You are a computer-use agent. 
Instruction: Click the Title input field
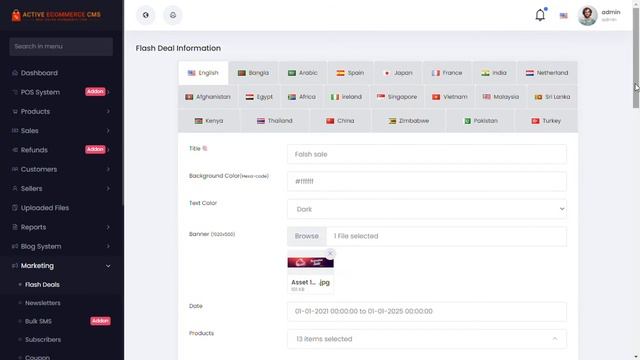pyautogui.click(x=427, y=154)
